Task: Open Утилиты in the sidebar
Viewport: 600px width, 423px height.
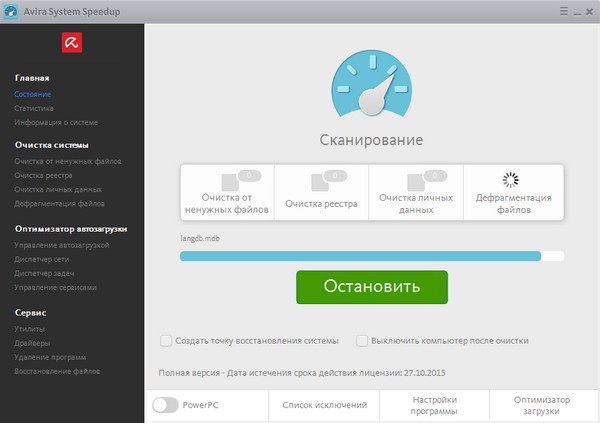Action: [29, 329]
